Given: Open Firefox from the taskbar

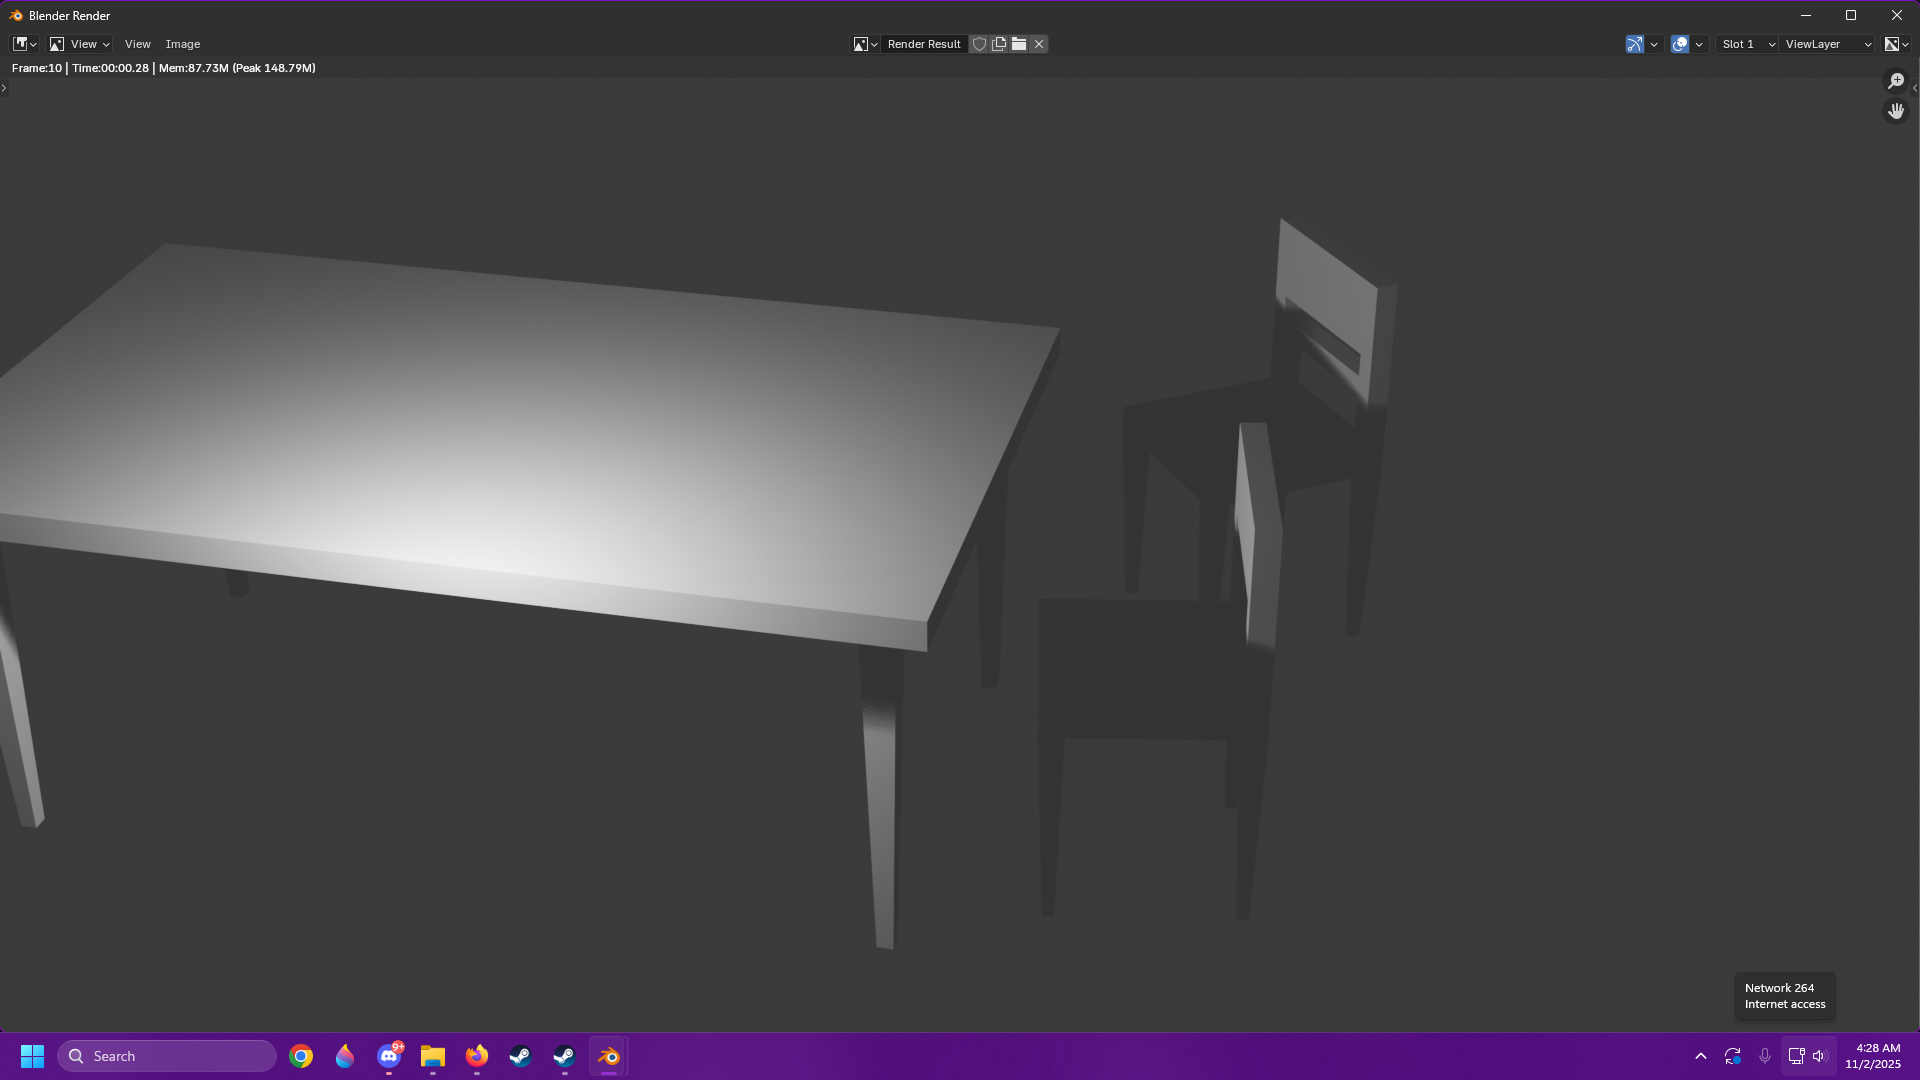Looking at the screenshot, I should coord(477,1056).
